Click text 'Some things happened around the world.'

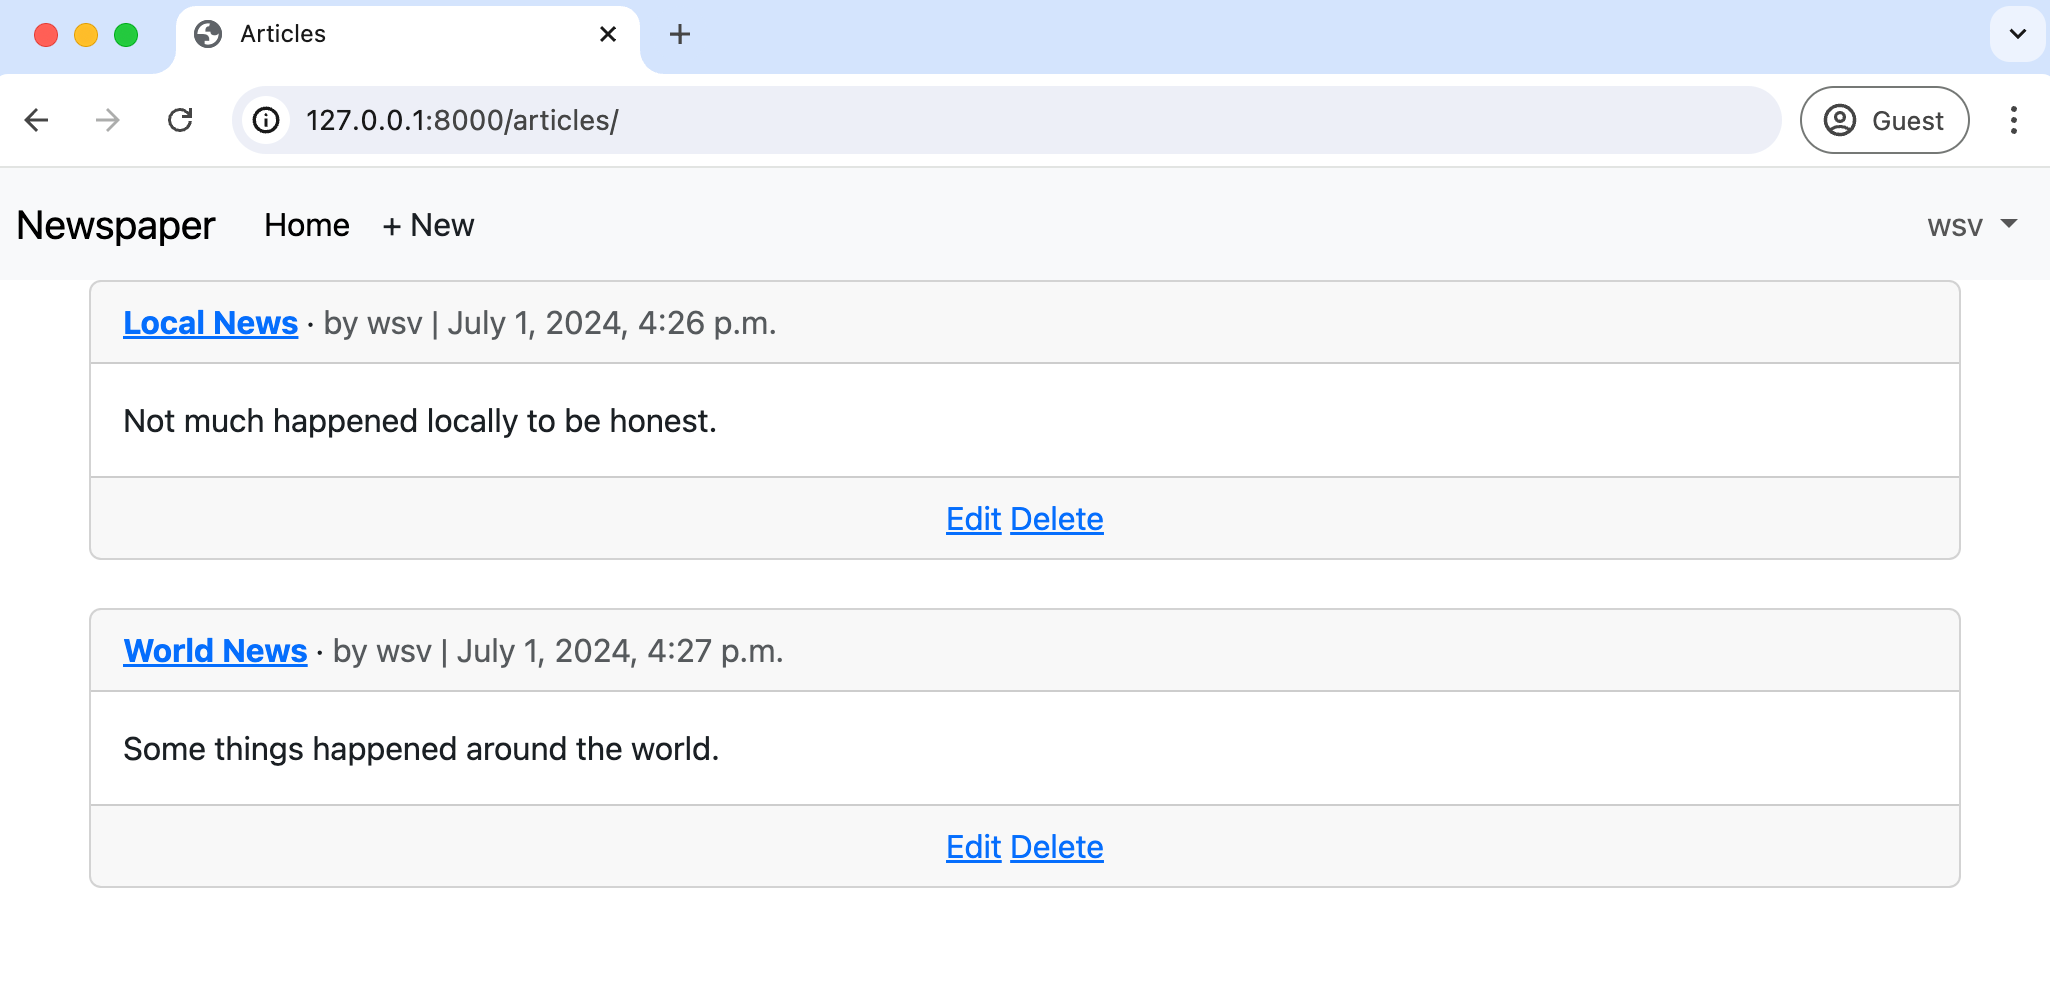click(421, 749)
